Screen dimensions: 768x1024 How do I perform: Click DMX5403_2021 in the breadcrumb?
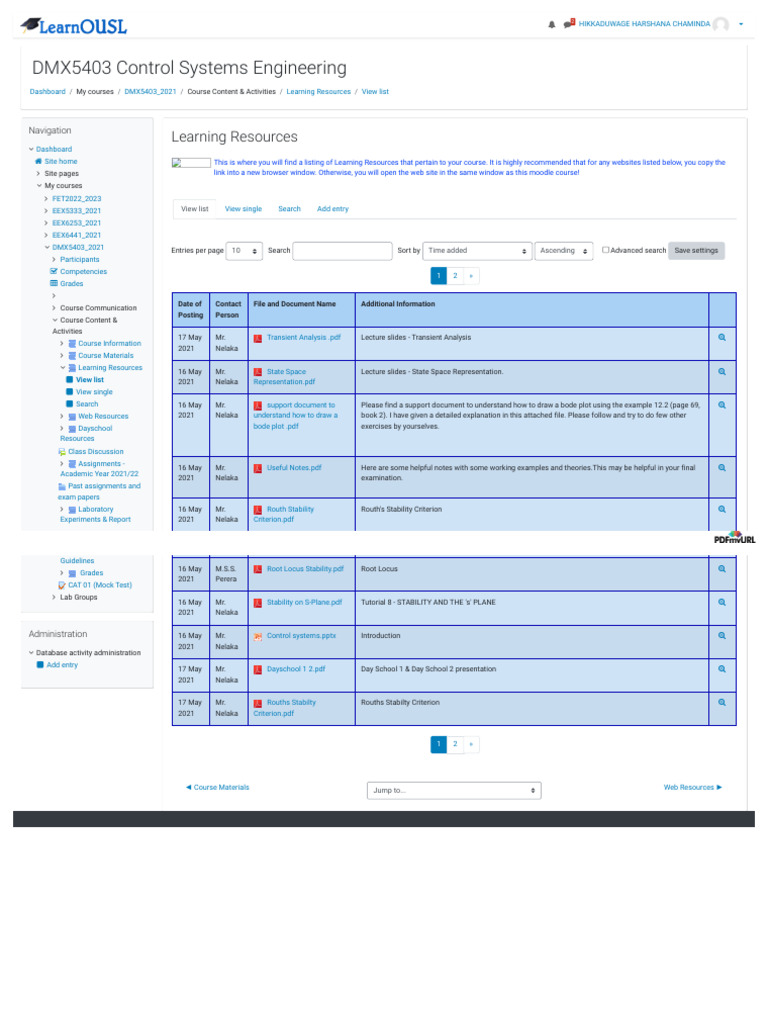coord(150,91)
